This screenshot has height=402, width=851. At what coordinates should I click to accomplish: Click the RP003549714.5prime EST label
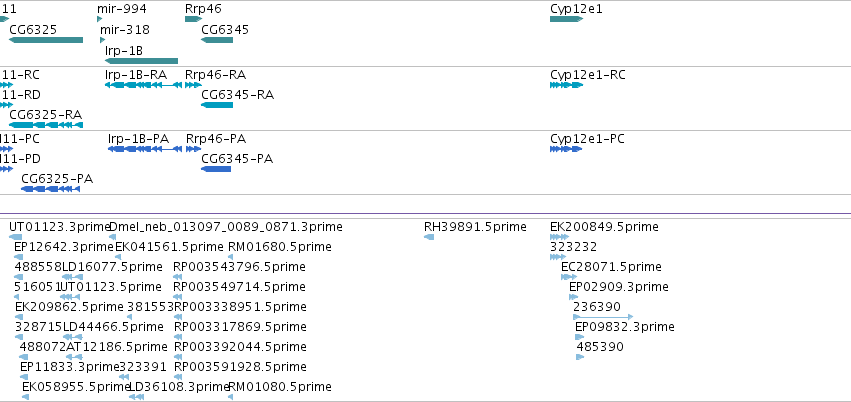(x=239, y=286)
